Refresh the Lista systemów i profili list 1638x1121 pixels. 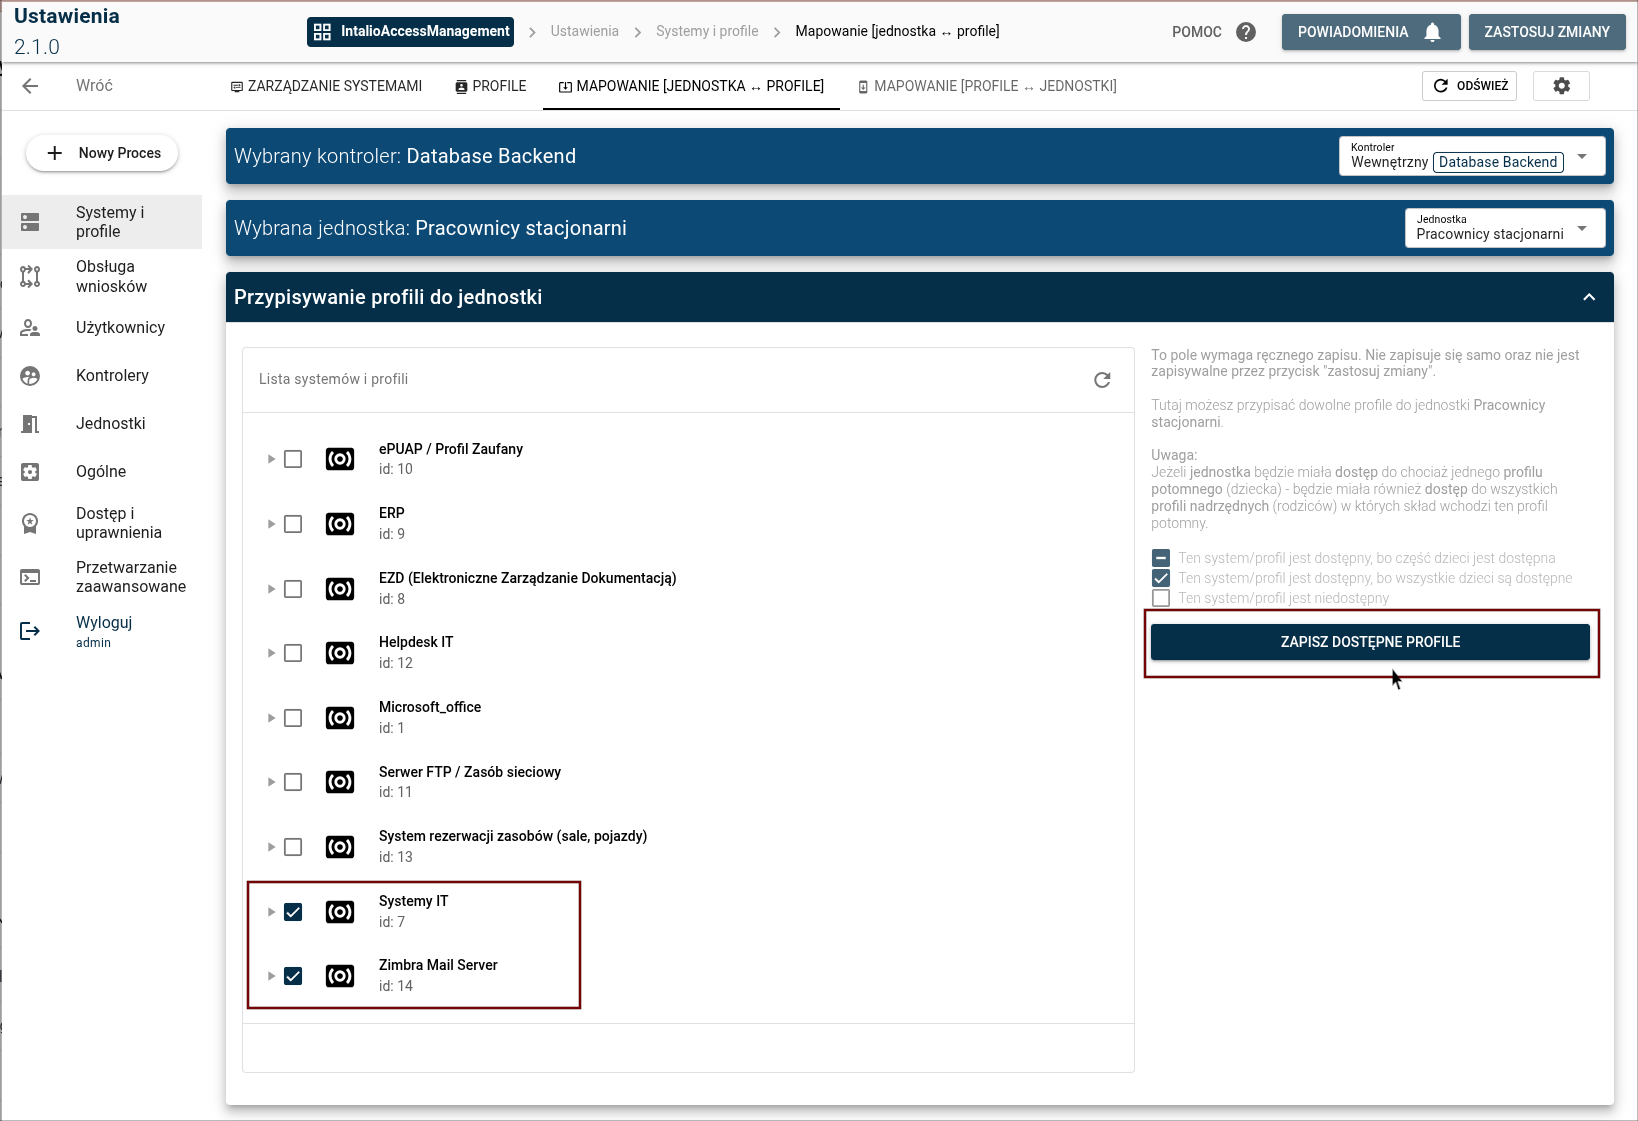click(x=1102, y=380)
